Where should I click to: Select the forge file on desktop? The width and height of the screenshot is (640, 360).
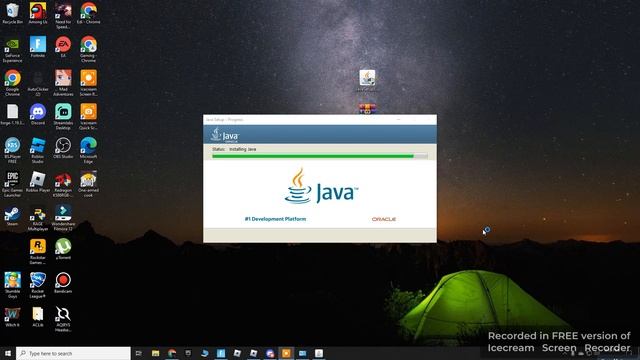click(x=12, y=114)
